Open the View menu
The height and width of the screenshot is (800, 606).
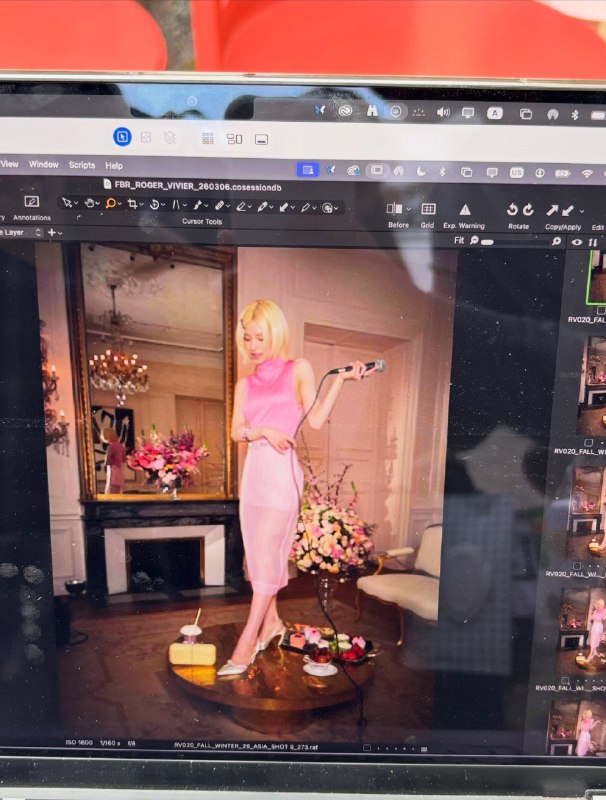point(9,164)
